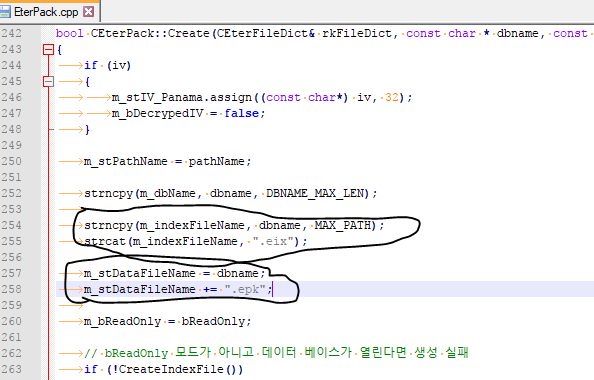The height and width of the screenshot is (380, 594).
Task: Click 'm_bReadOnly = bReadOnly' line
Action: [x=167, y=322]
